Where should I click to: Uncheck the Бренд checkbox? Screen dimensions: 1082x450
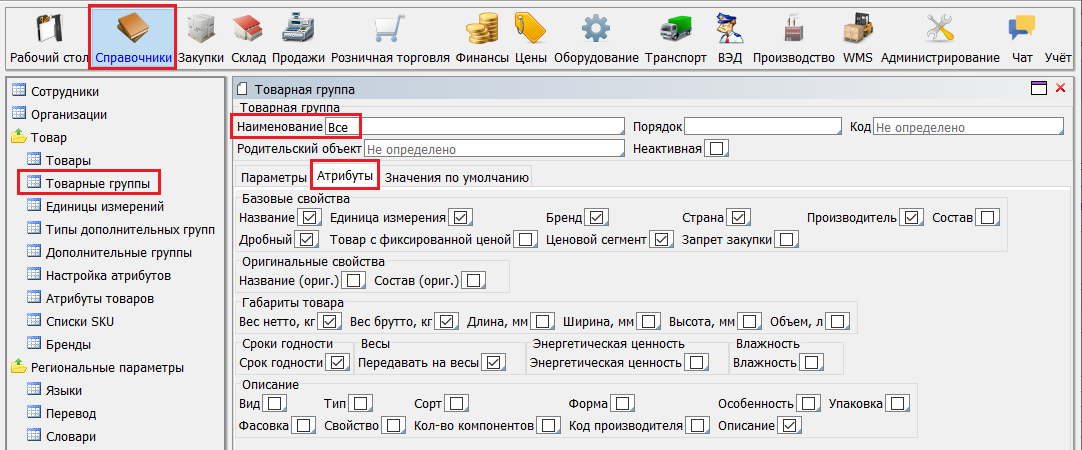598,217
